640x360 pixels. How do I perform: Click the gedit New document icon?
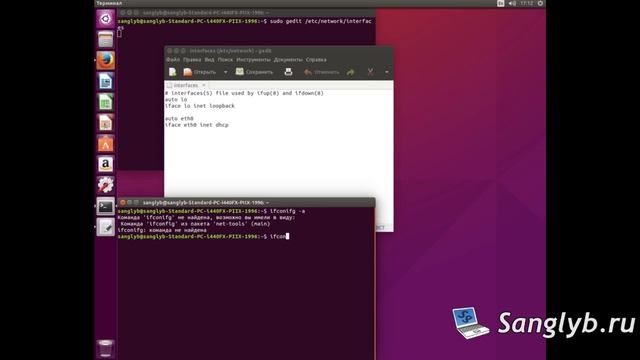pos(173,72)
